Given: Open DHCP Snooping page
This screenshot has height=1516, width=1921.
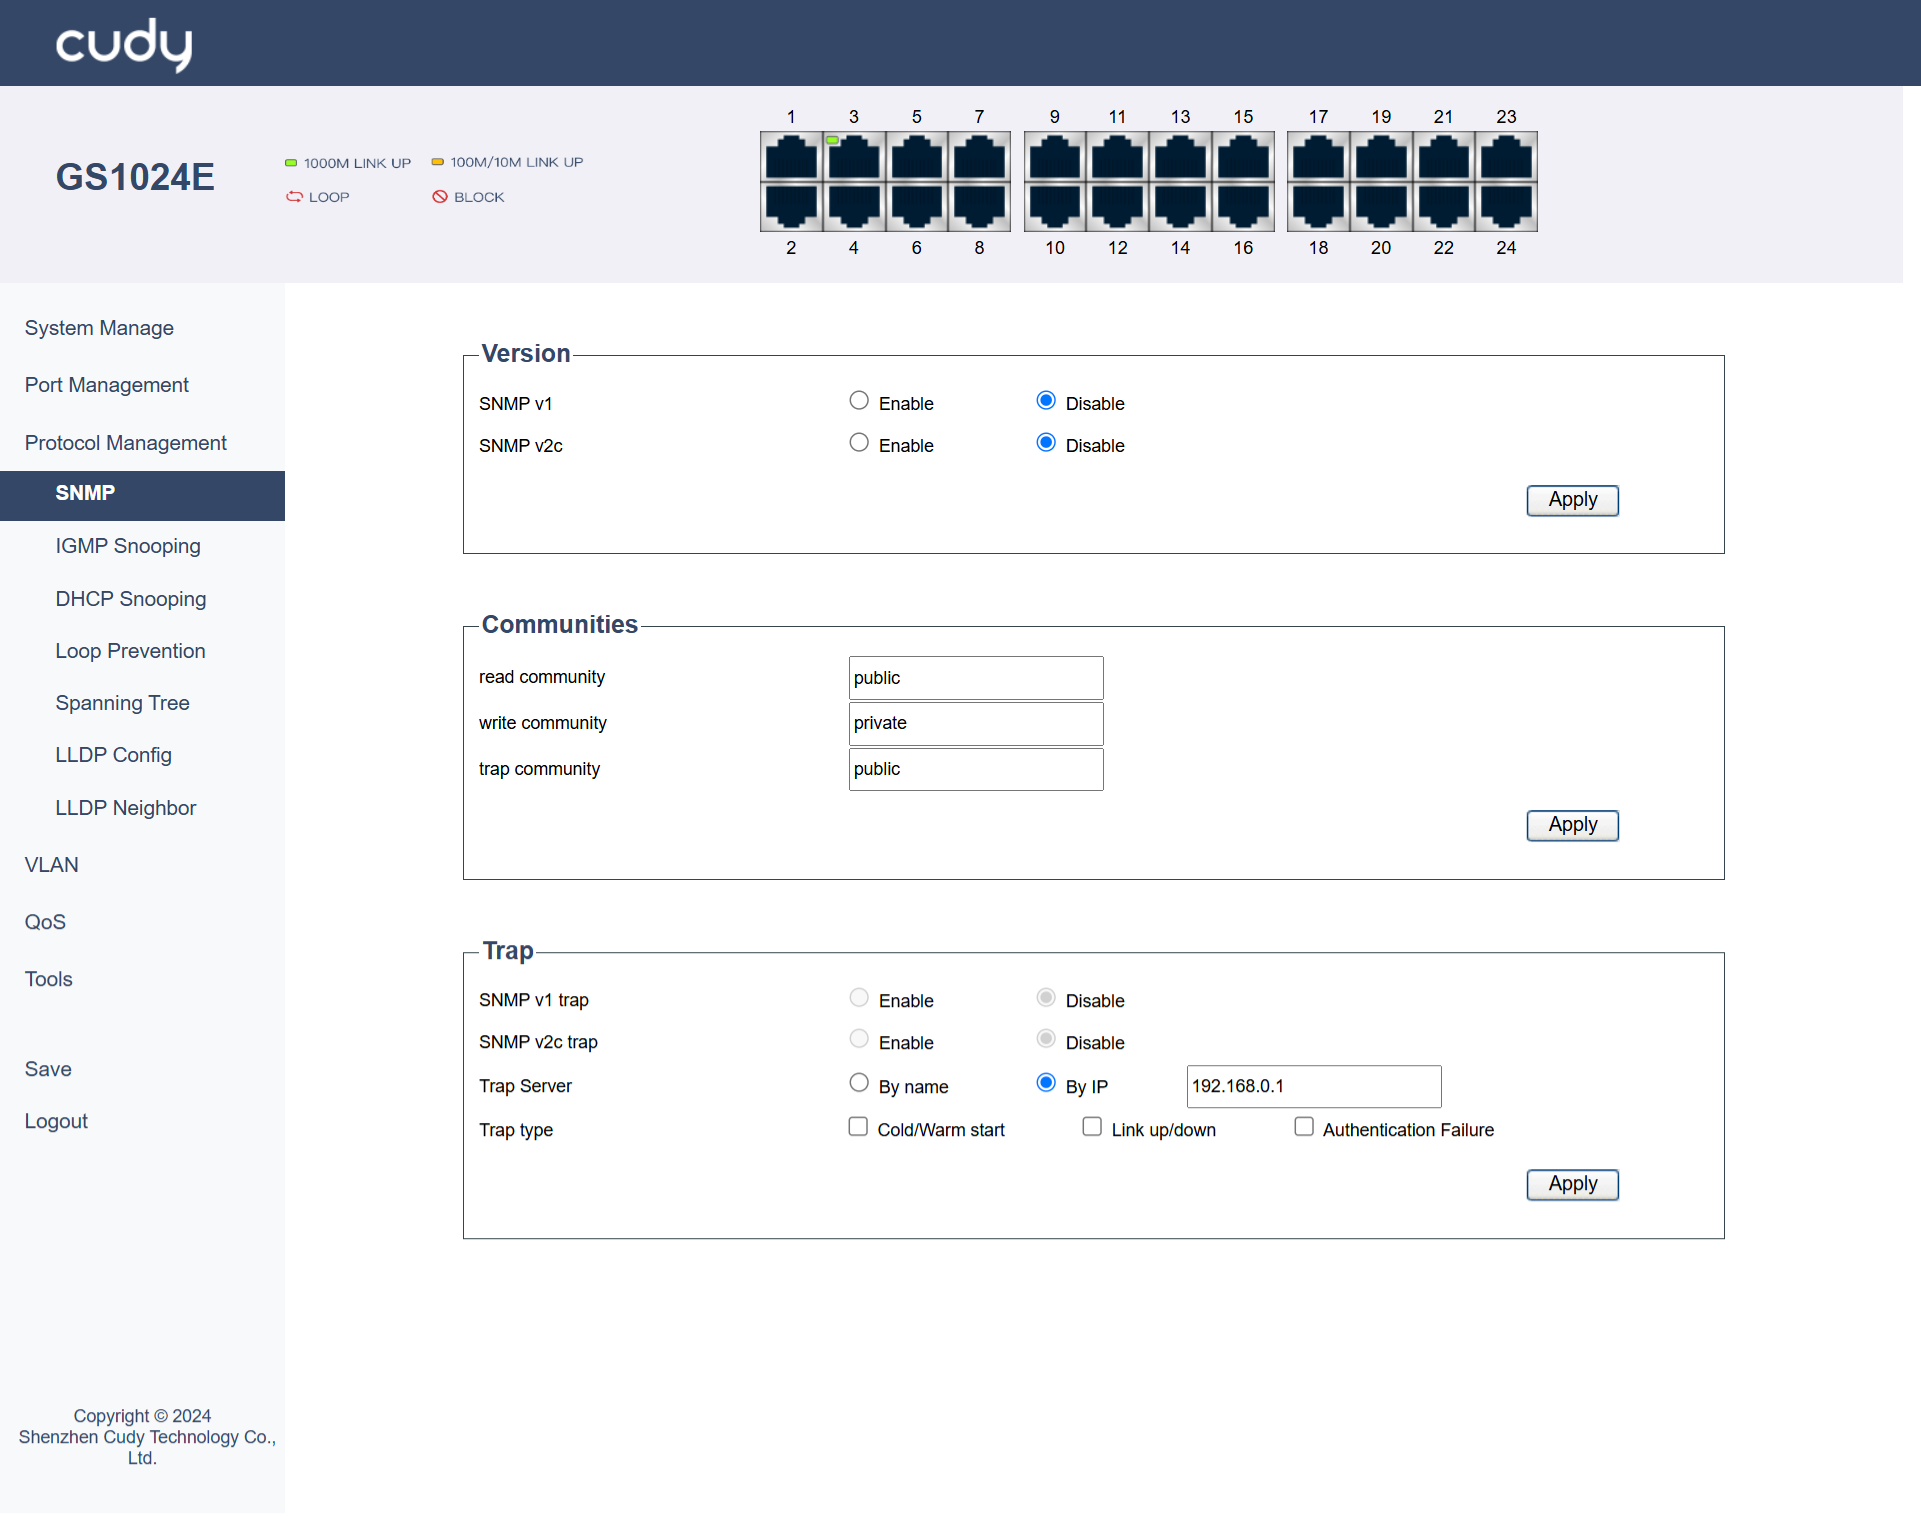Looking at the screenshot, I should coord(131,599).
